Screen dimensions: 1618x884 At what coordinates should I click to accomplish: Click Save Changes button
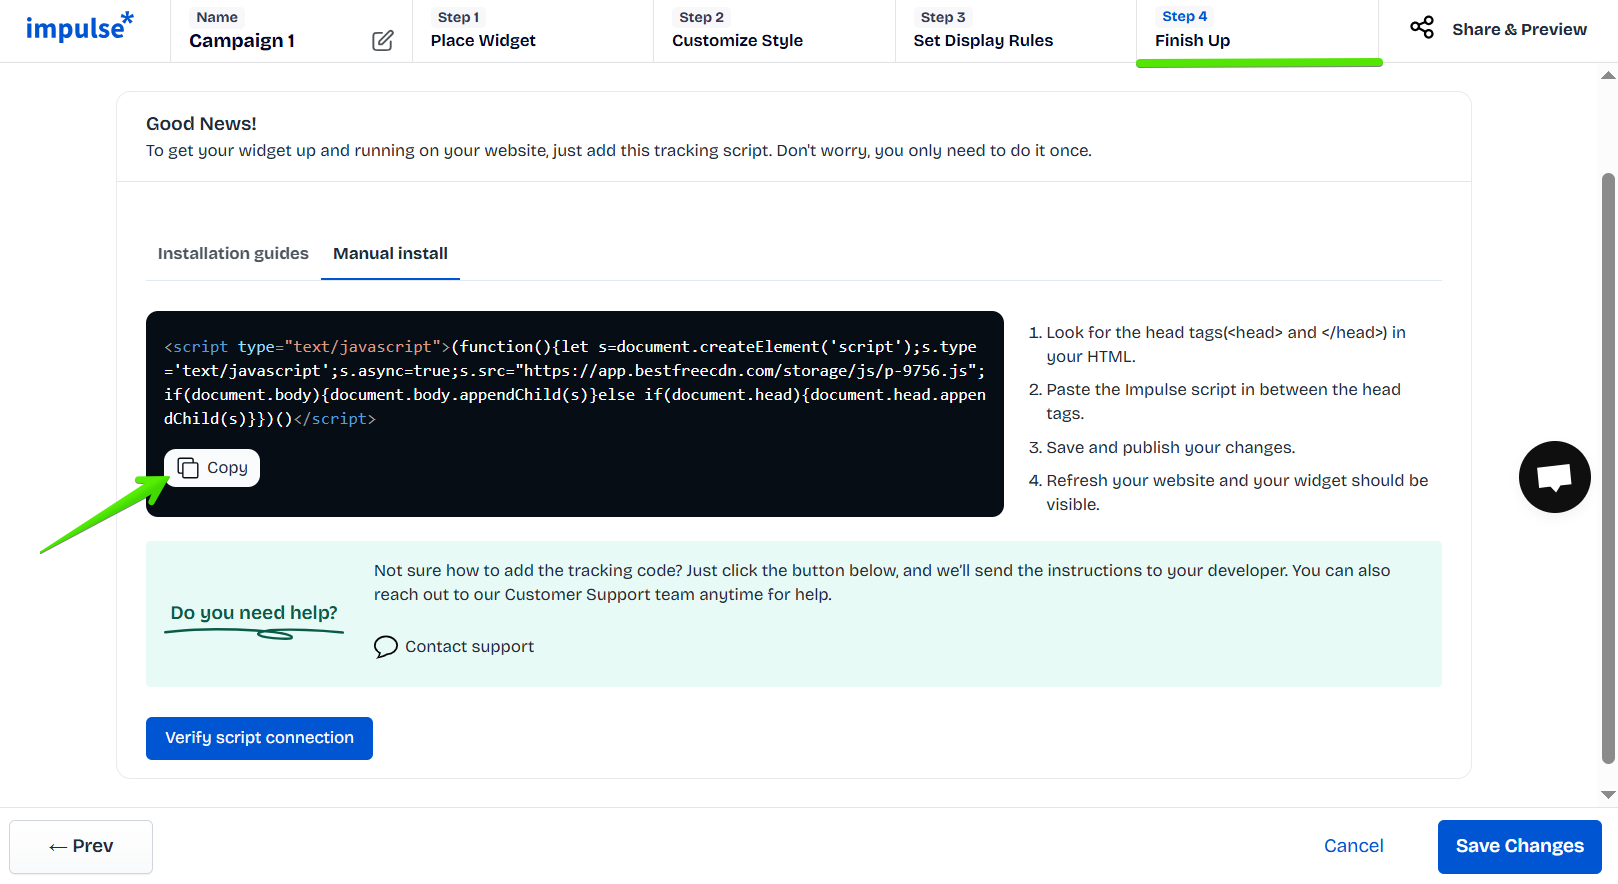pos(1519,847)
